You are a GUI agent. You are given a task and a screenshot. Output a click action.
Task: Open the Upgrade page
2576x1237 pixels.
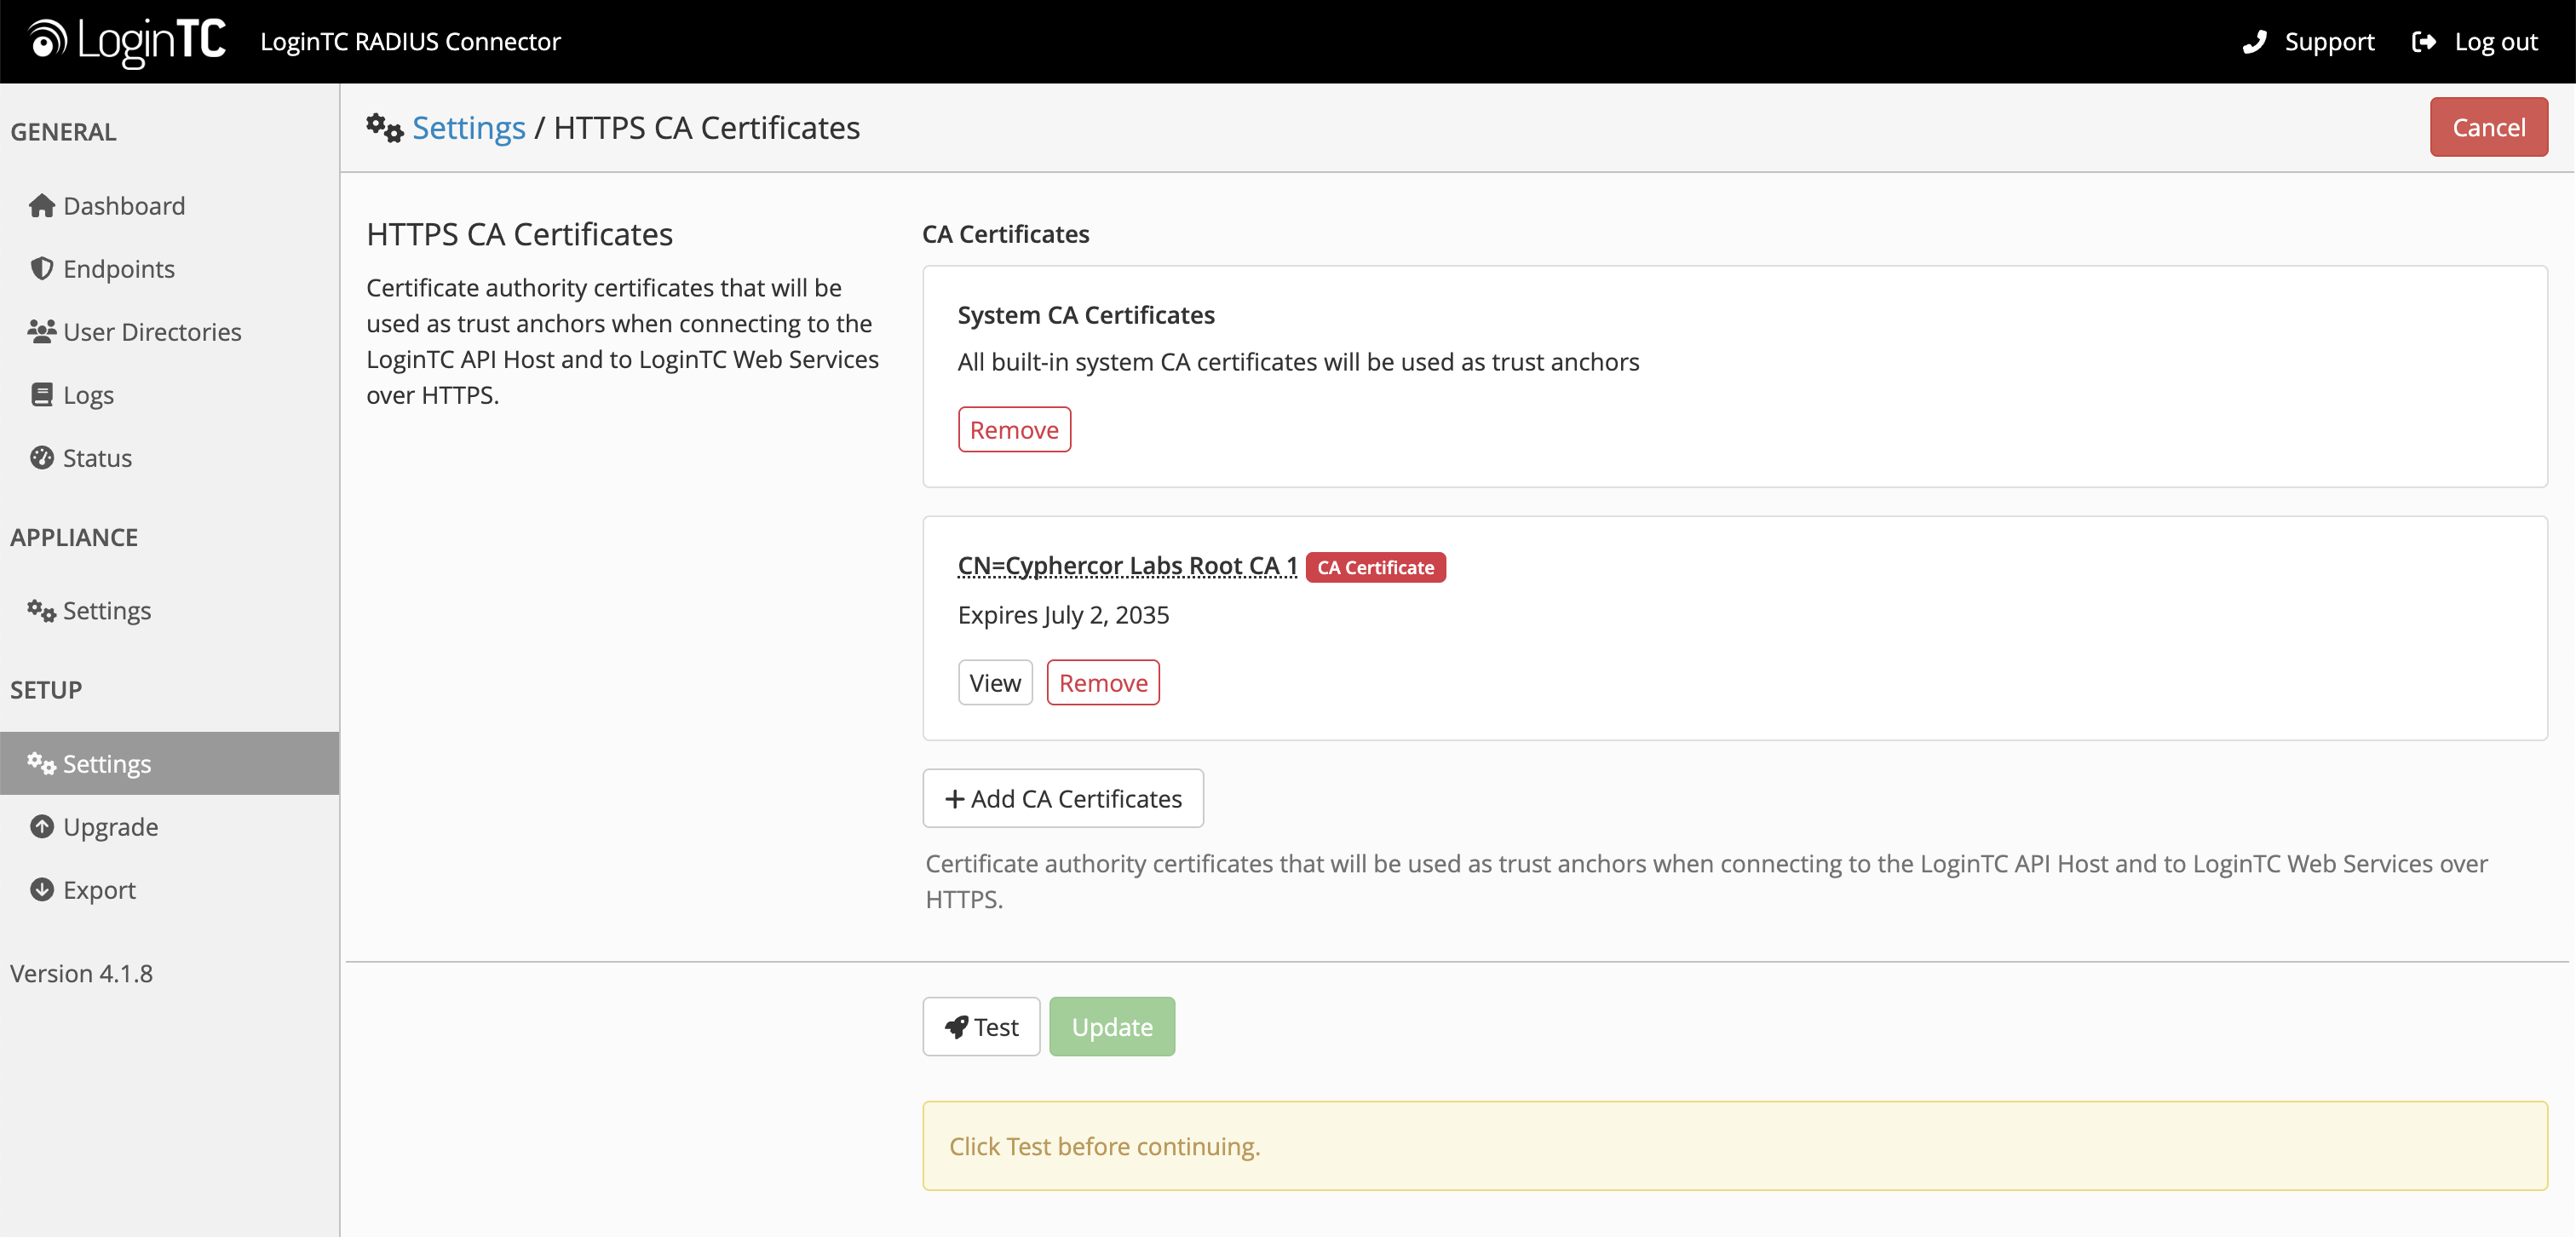(170, 827)
